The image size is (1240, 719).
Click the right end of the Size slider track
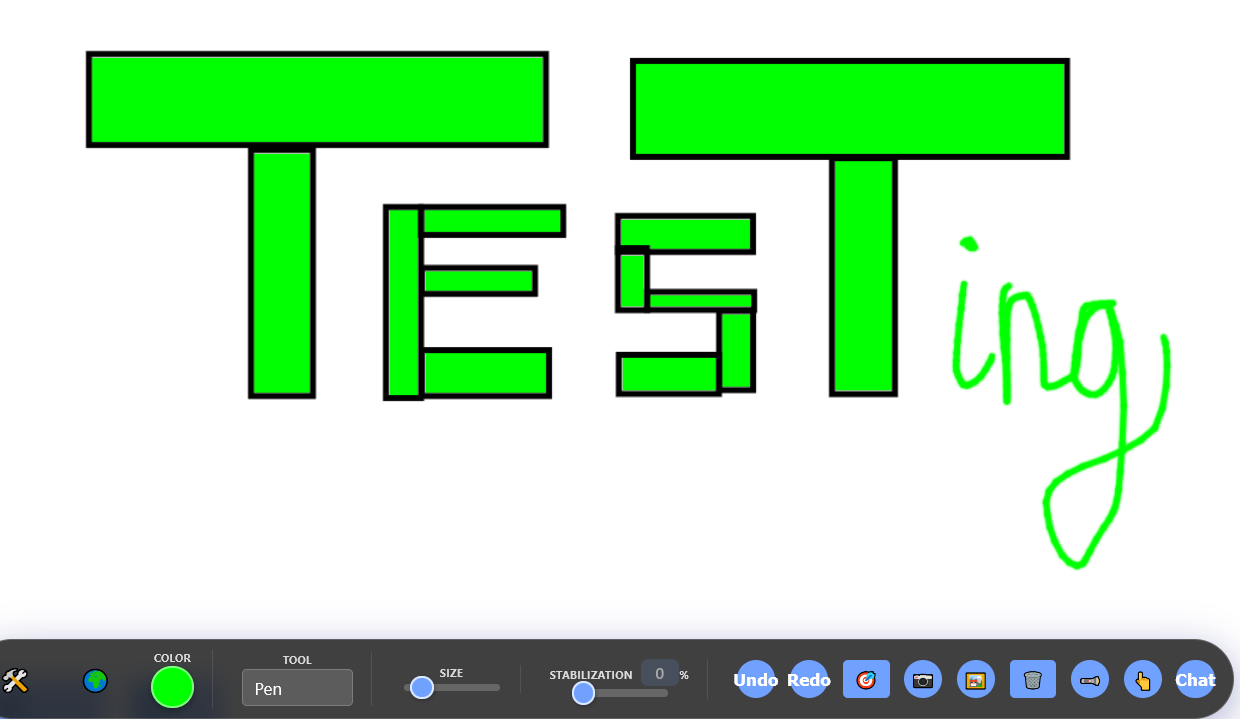pos(495,687)
